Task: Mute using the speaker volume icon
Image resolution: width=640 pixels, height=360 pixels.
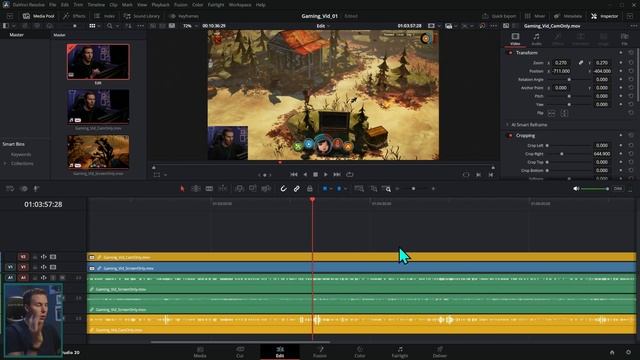Action: 576,189
